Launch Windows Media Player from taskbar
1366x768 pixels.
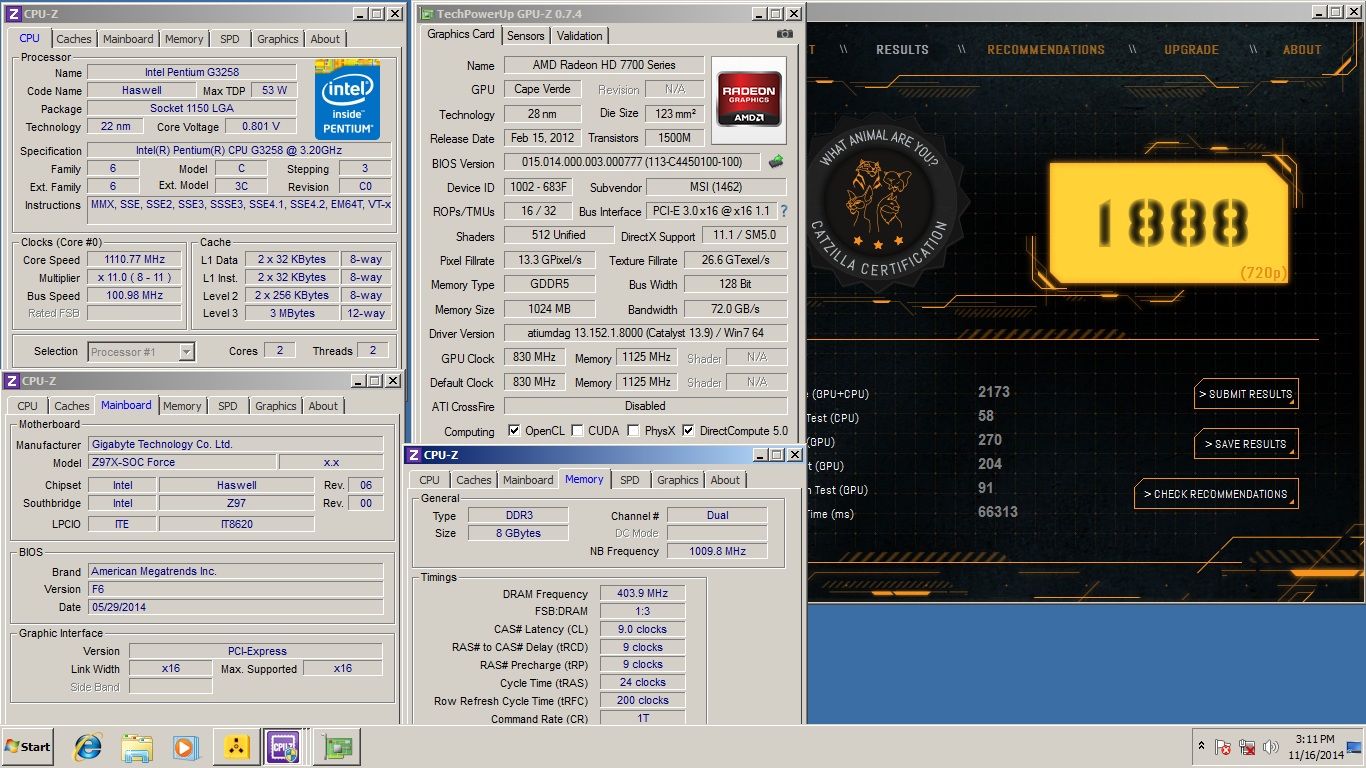(185, 747)
